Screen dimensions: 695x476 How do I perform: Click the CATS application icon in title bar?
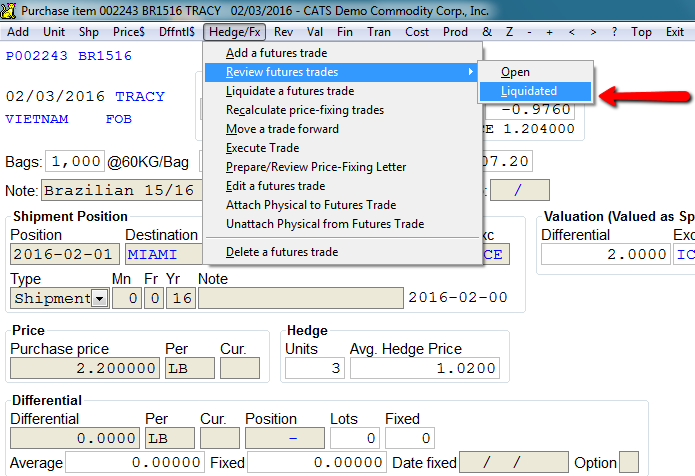8,10
